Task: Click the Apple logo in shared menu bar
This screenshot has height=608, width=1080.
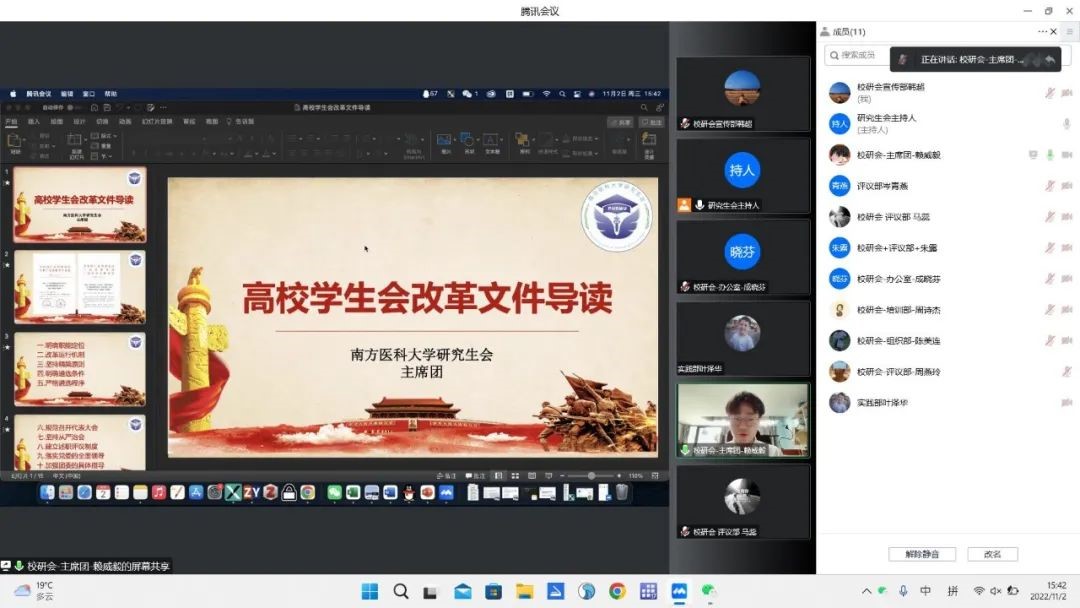Action: tap(12, 94)
